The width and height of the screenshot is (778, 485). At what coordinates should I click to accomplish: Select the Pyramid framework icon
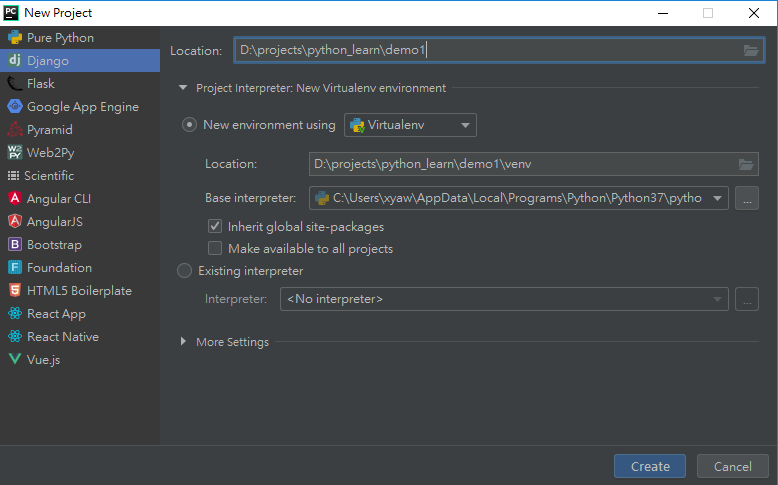tap(15, 130)
